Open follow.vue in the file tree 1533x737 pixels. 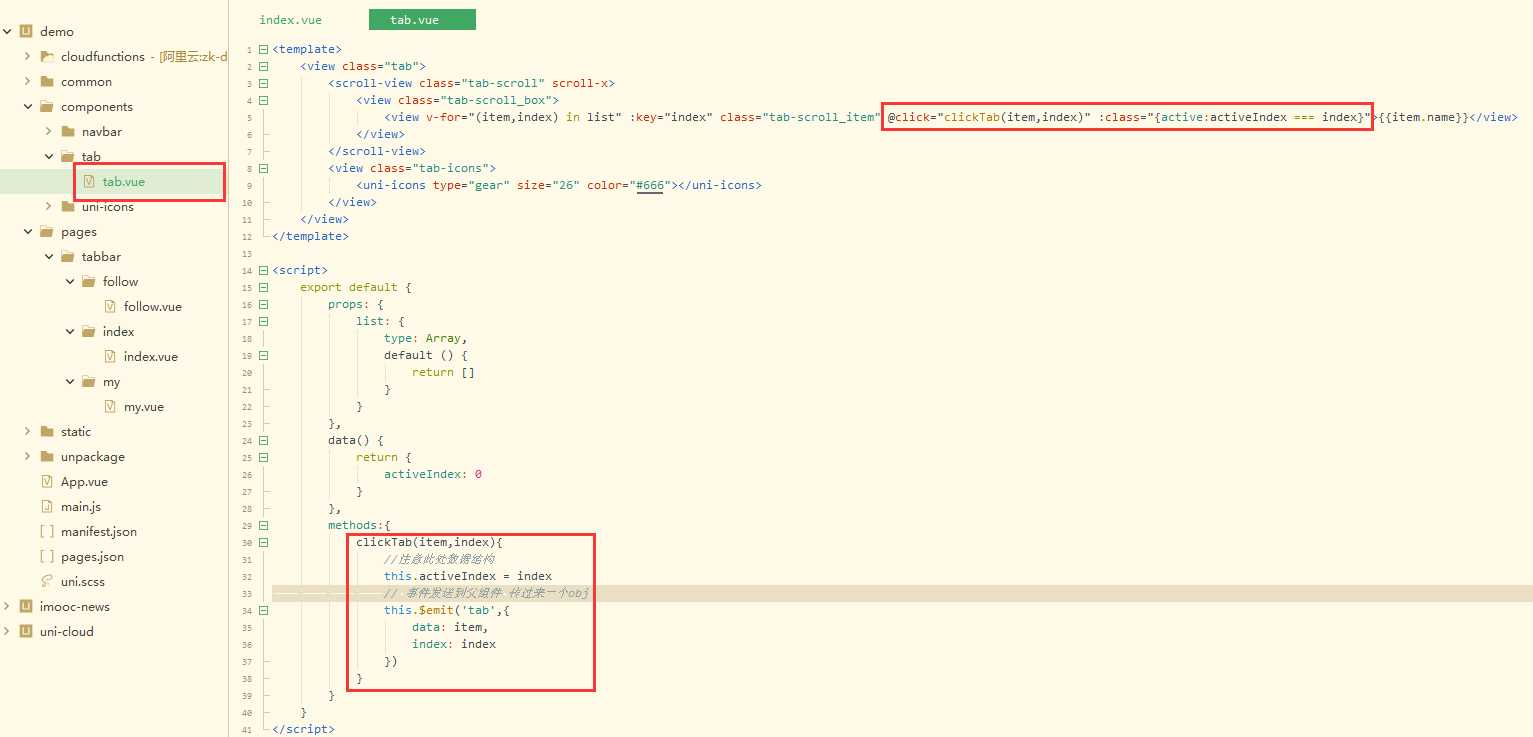tap(152, 307)
